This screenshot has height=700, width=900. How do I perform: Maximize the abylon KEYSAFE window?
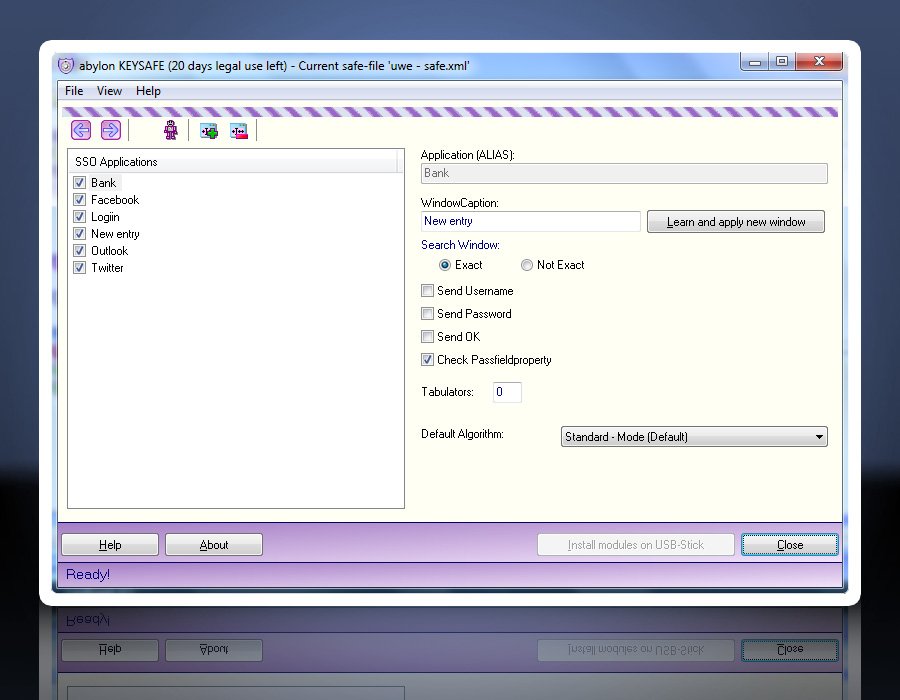782,62
